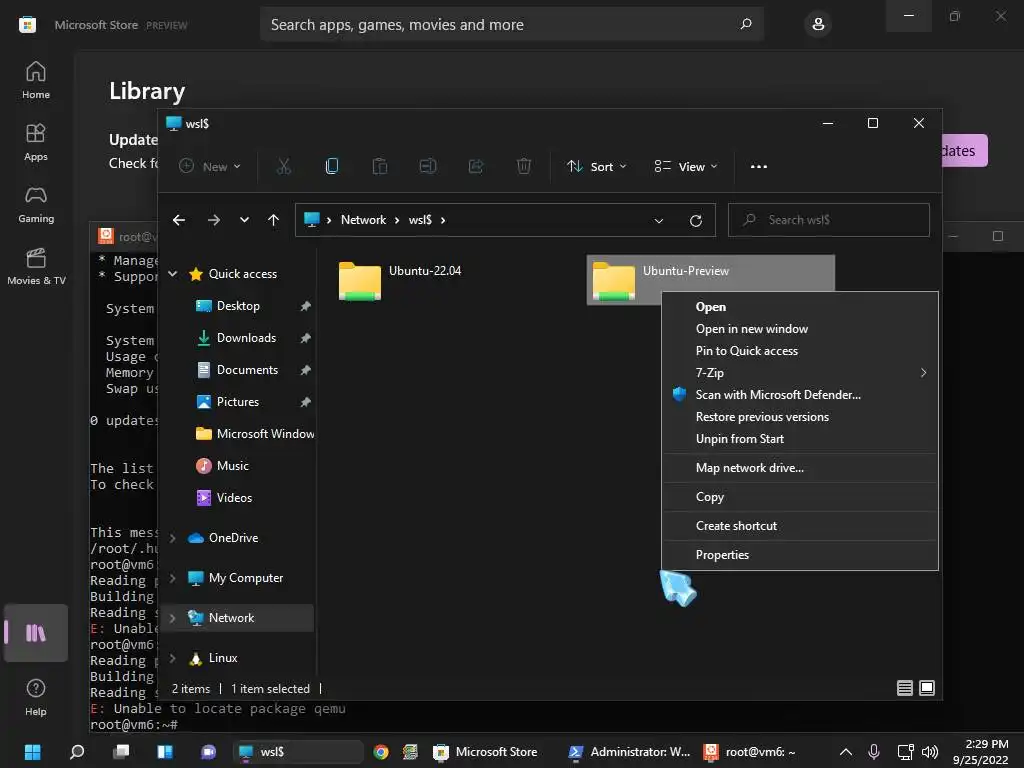This screenshot has height=768, width=1024.
Task: Open the Sort dropdown
Action: 597,167
